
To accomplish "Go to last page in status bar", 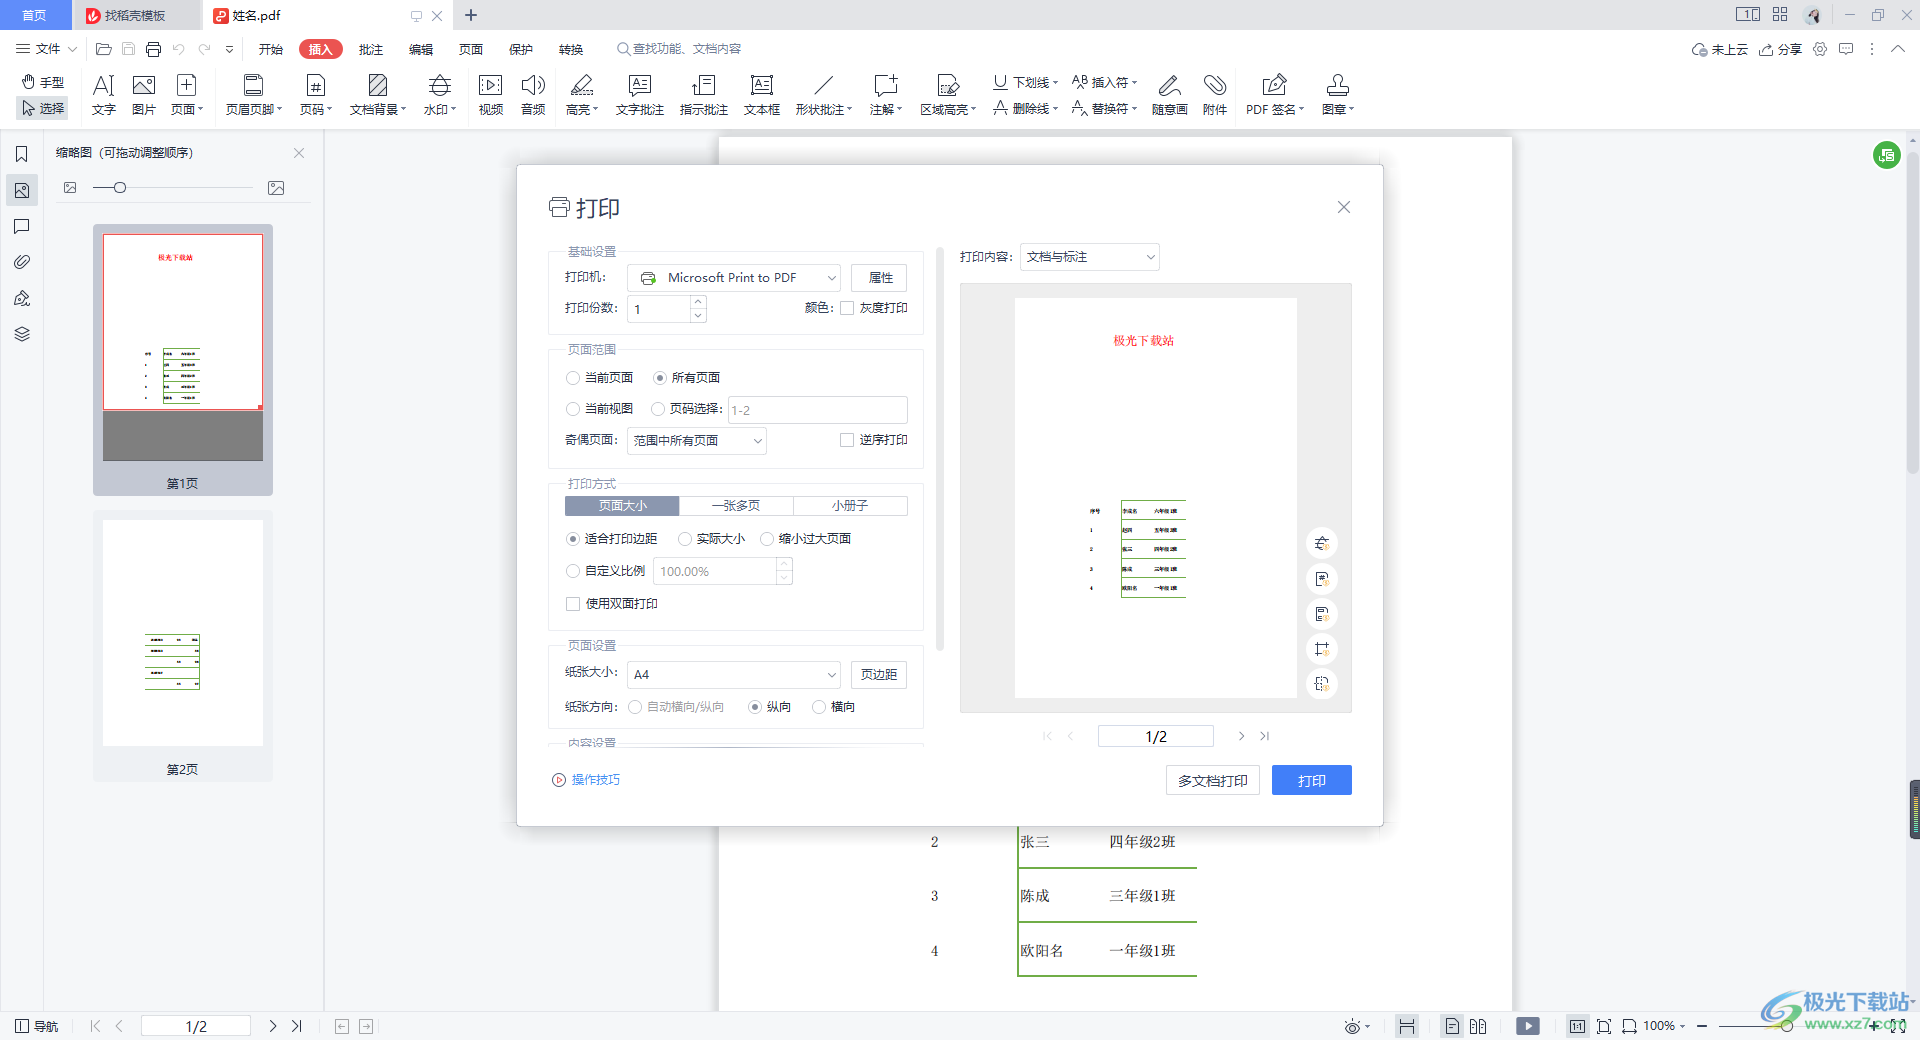I will [x=297, y=1026].
